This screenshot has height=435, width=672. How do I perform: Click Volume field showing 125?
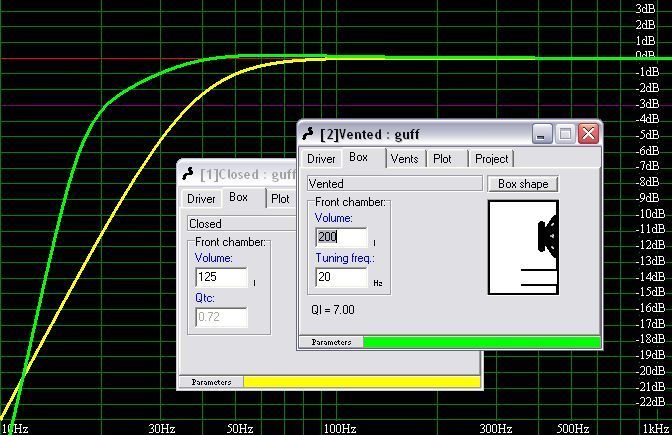click(x=222, y=277)
